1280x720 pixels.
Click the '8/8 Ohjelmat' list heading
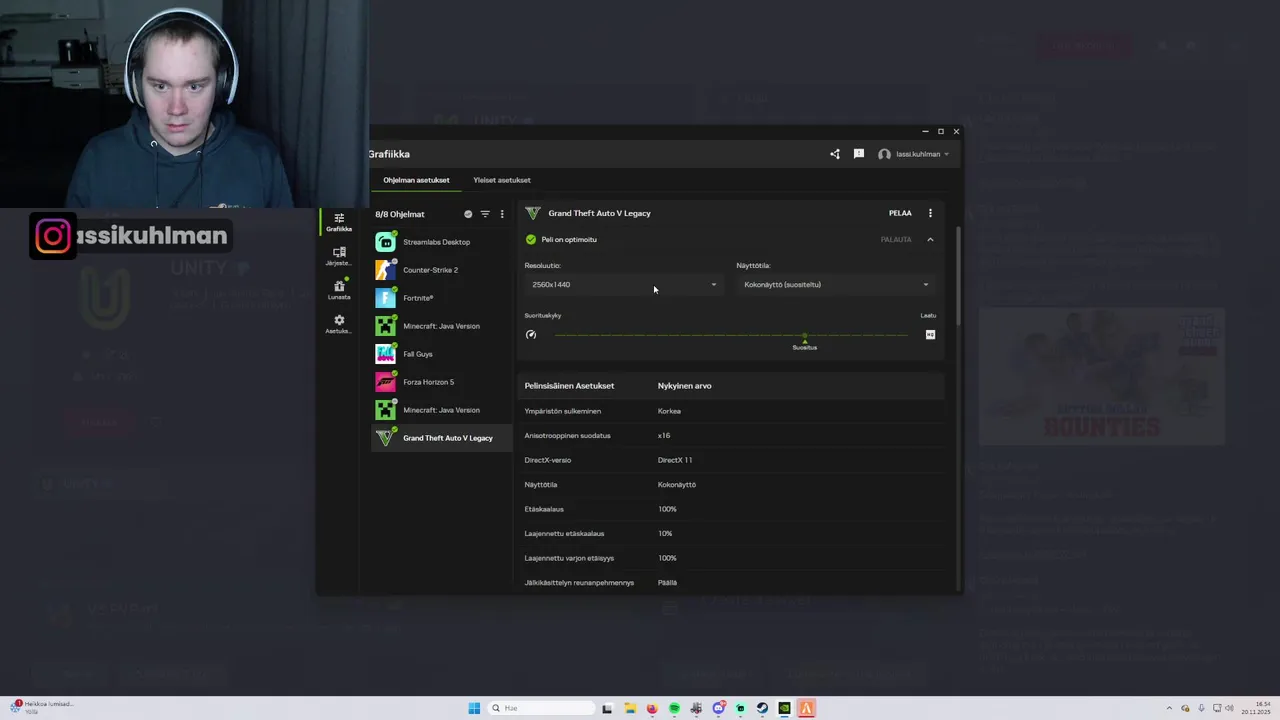[400, 214]
